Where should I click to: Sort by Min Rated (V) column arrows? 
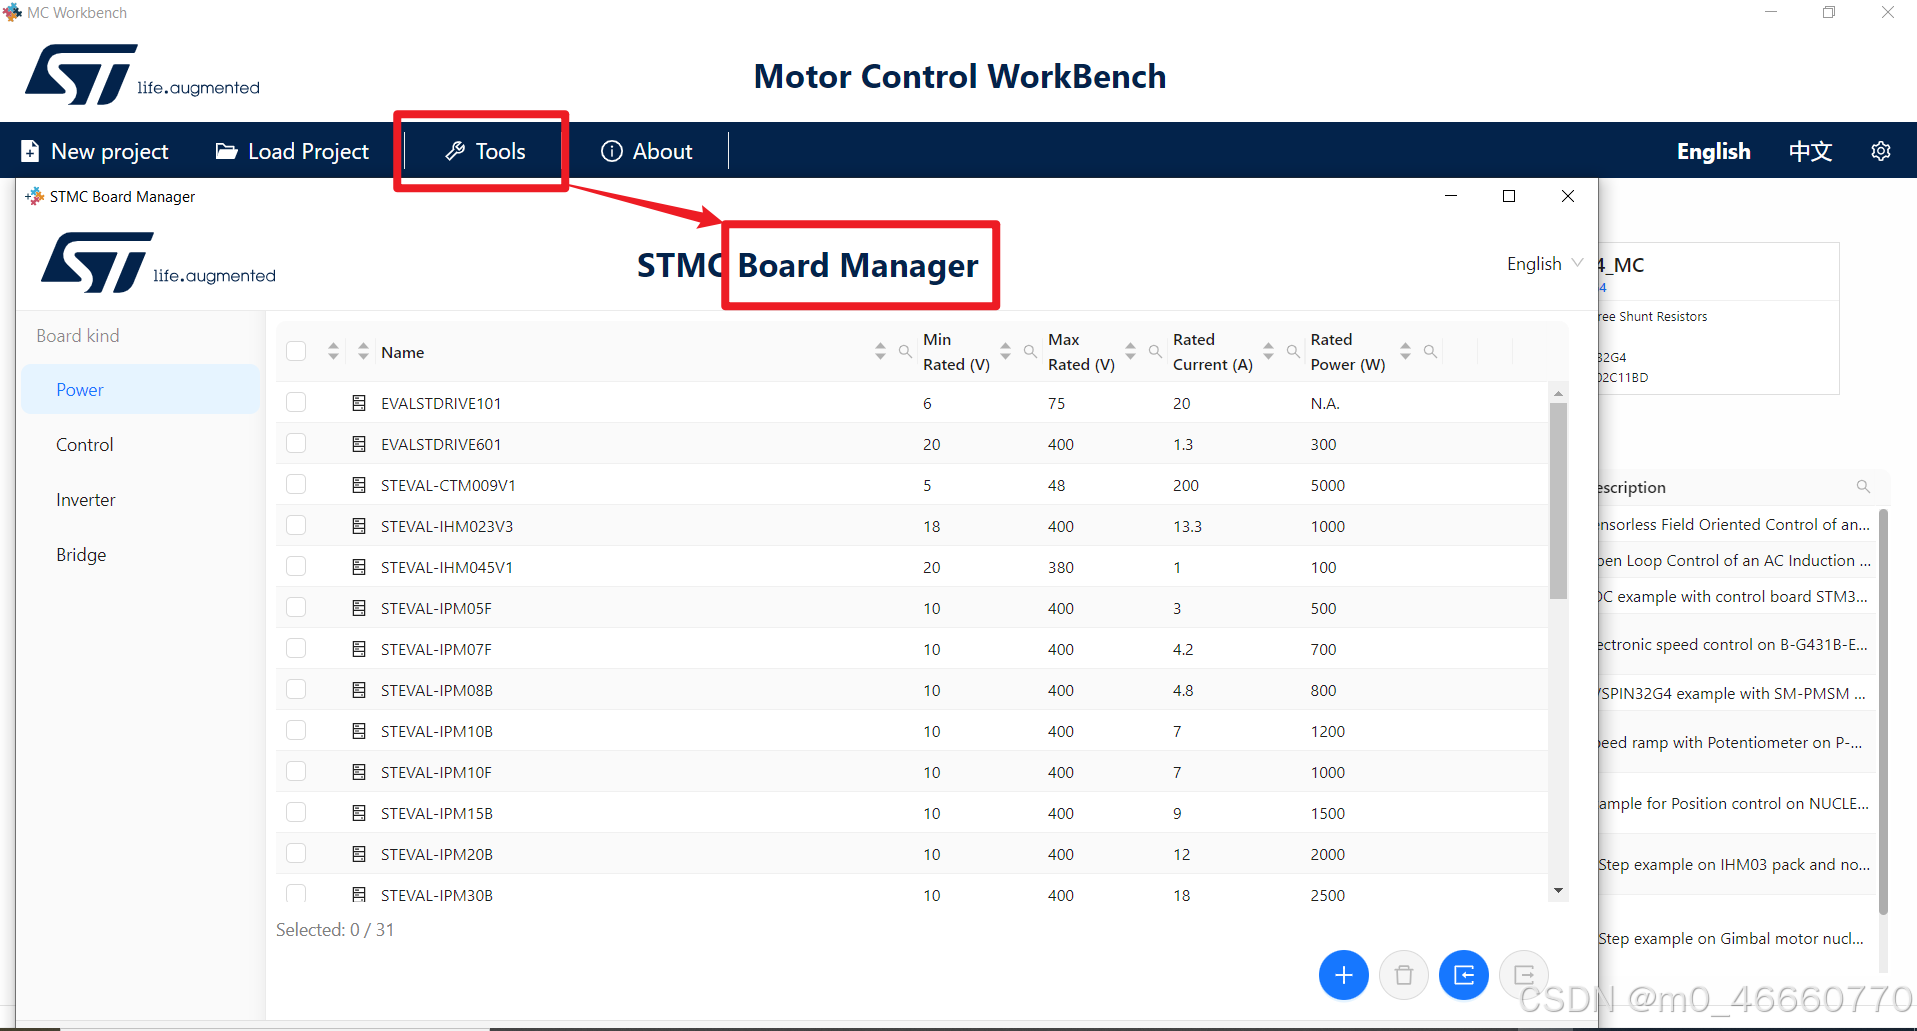click(1005, 351)
